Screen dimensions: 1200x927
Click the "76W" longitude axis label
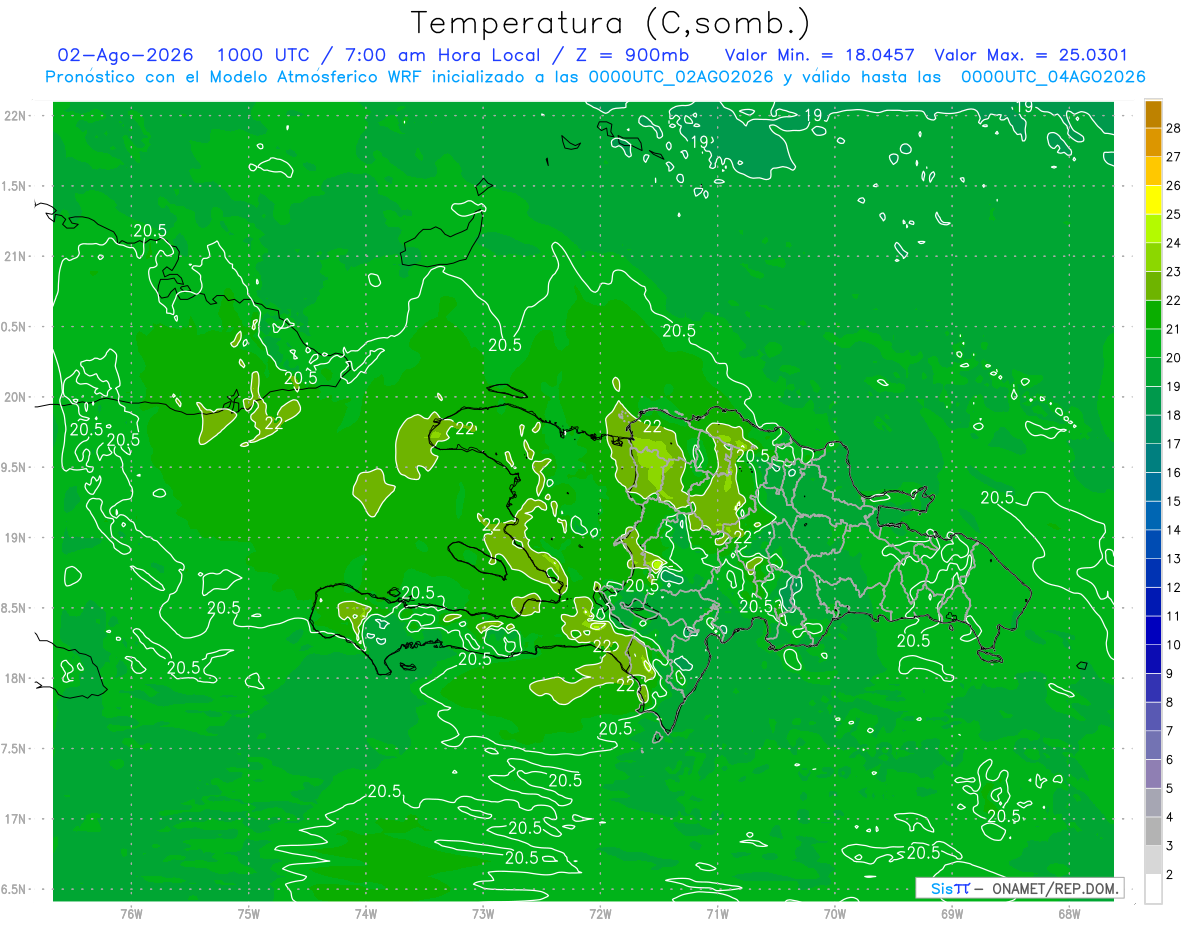(131, 913)
